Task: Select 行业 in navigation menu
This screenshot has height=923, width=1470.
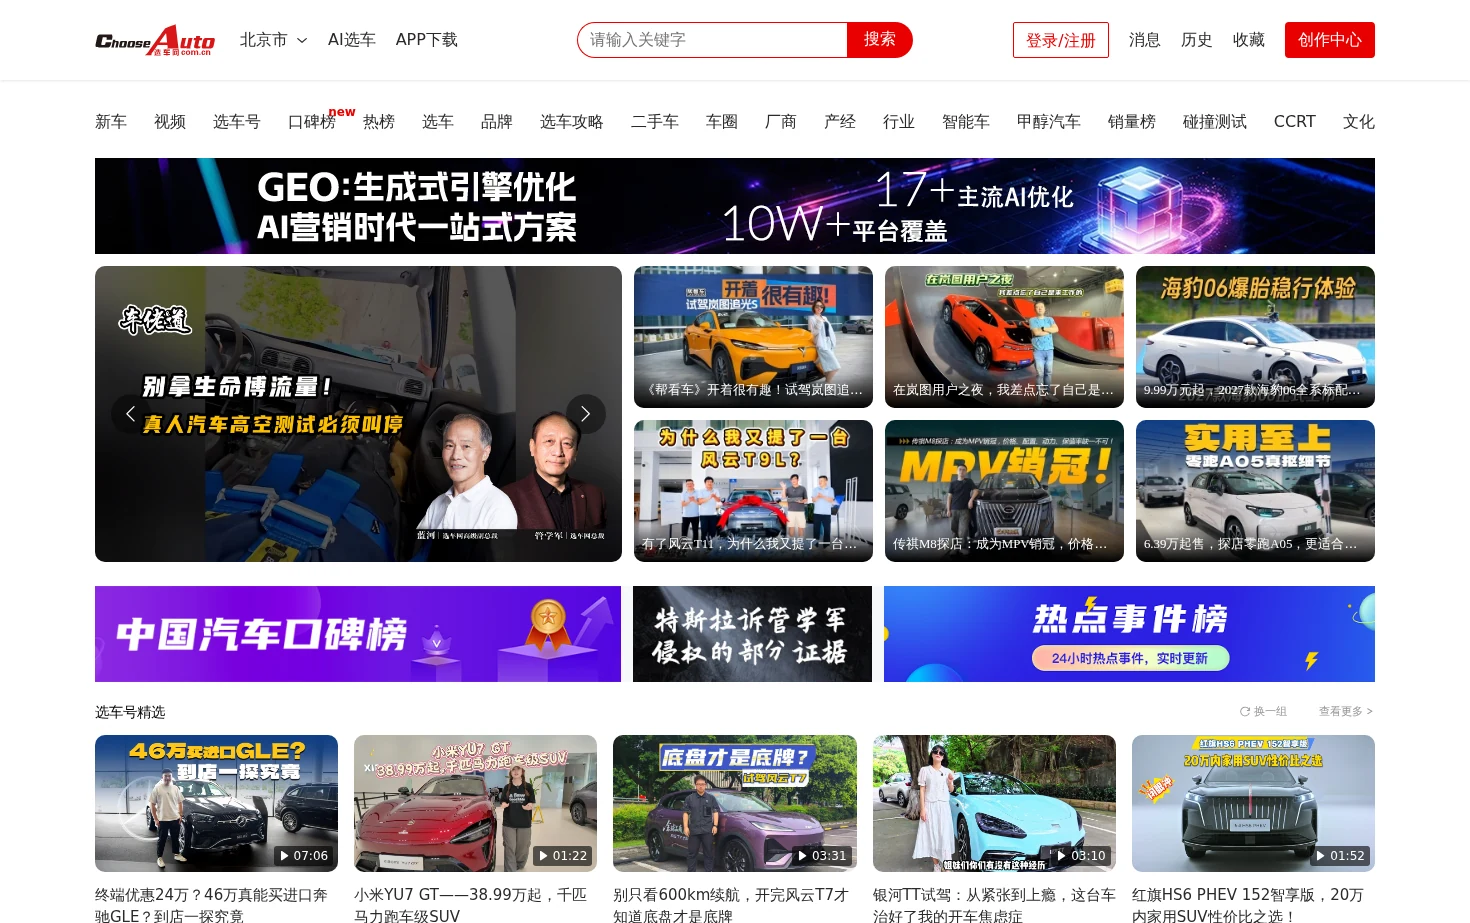Action: pos(899,122)
